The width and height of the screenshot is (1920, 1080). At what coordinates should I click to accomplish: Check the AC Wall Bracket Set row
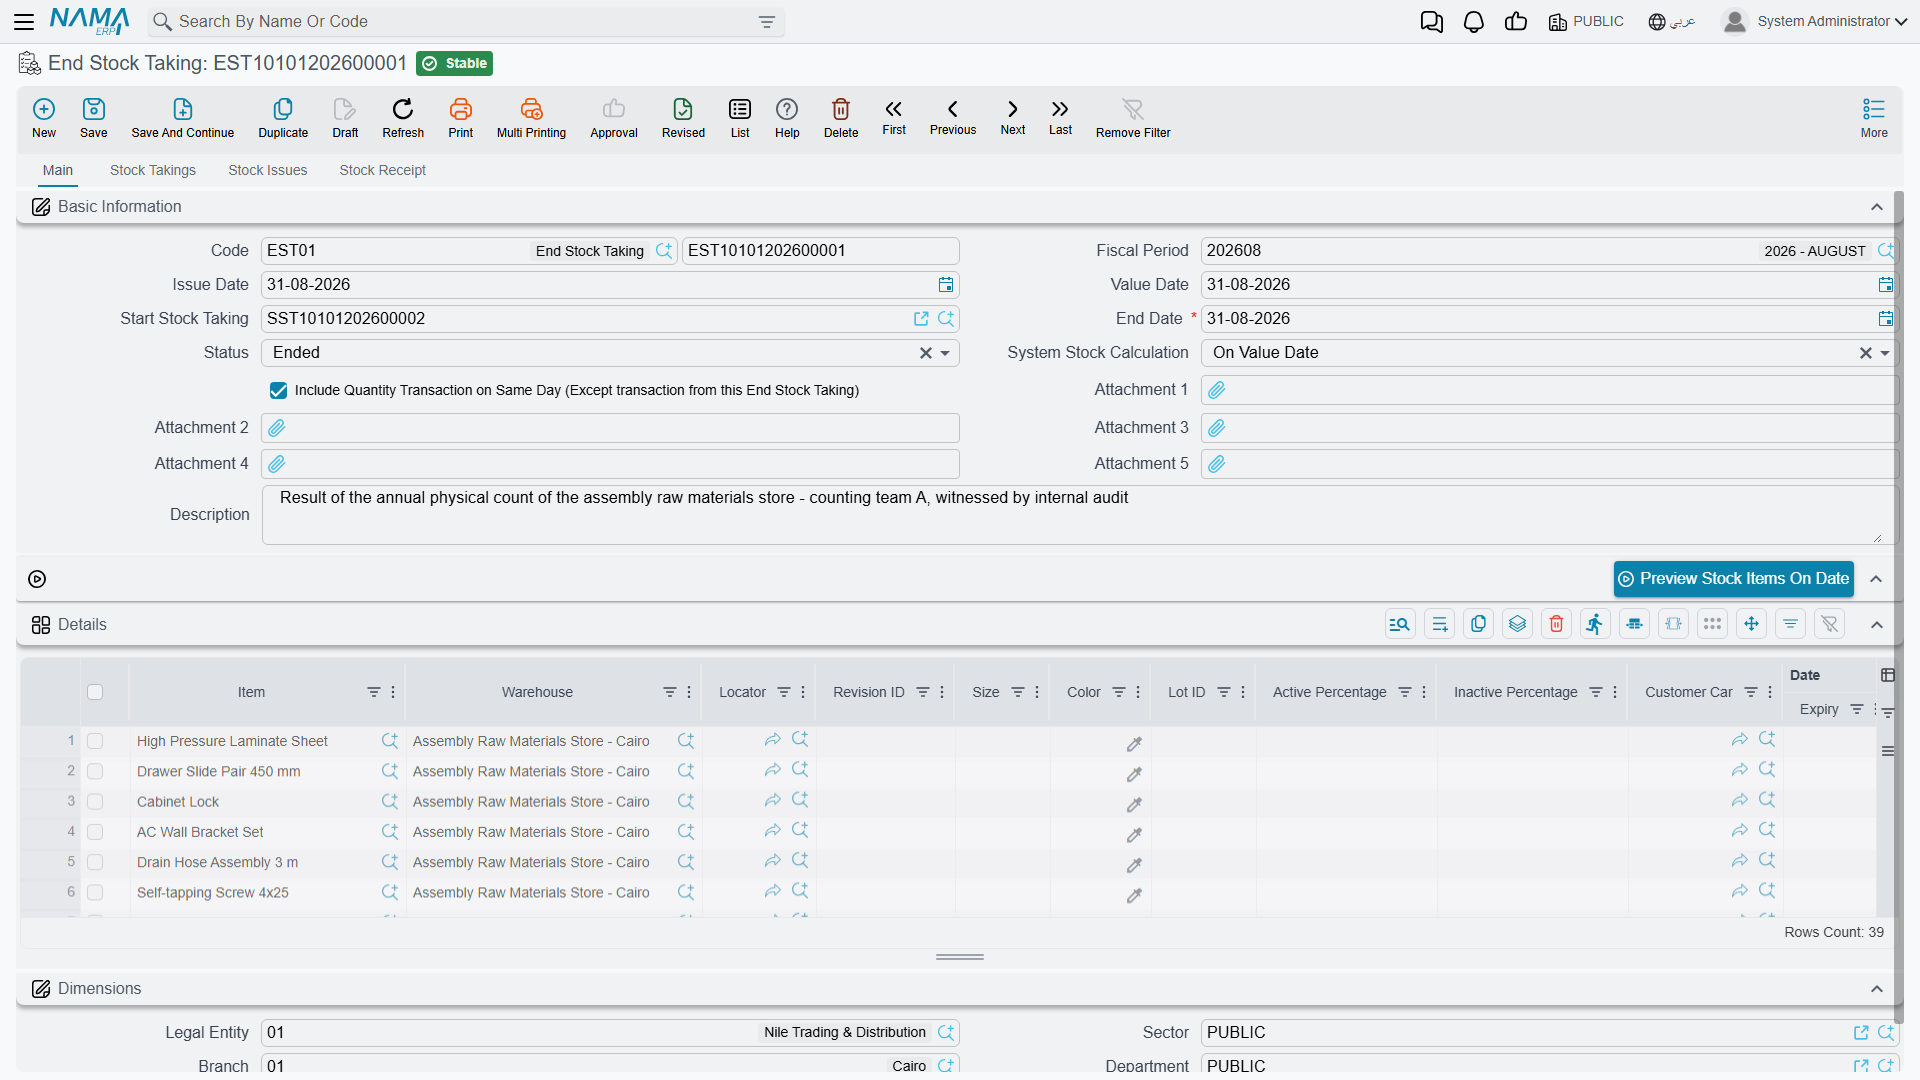95,832
